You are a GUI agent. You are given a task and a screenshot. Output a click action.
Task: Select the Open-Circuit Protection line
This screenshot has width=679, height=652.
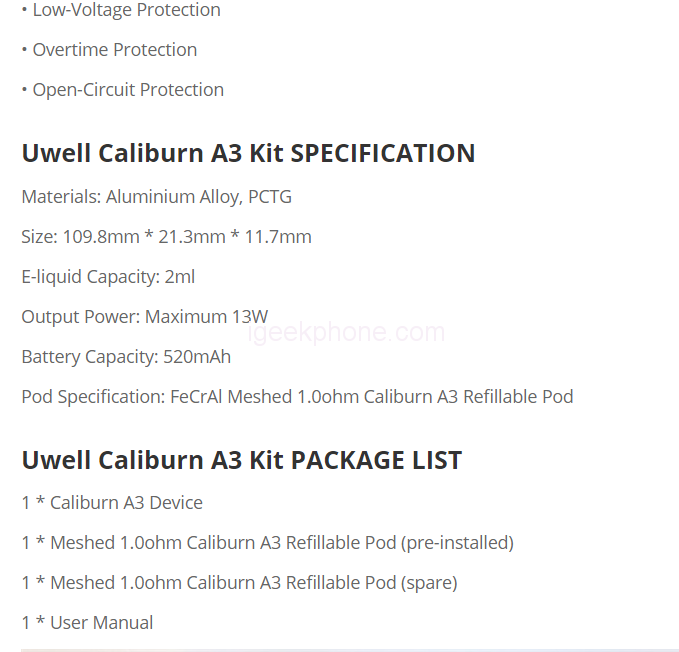(x=127, y=90)
